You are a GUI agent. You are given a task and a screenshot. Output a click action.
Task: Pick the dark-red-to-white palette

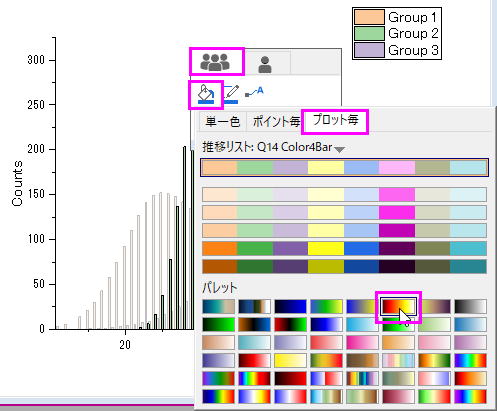click(254, 360)
